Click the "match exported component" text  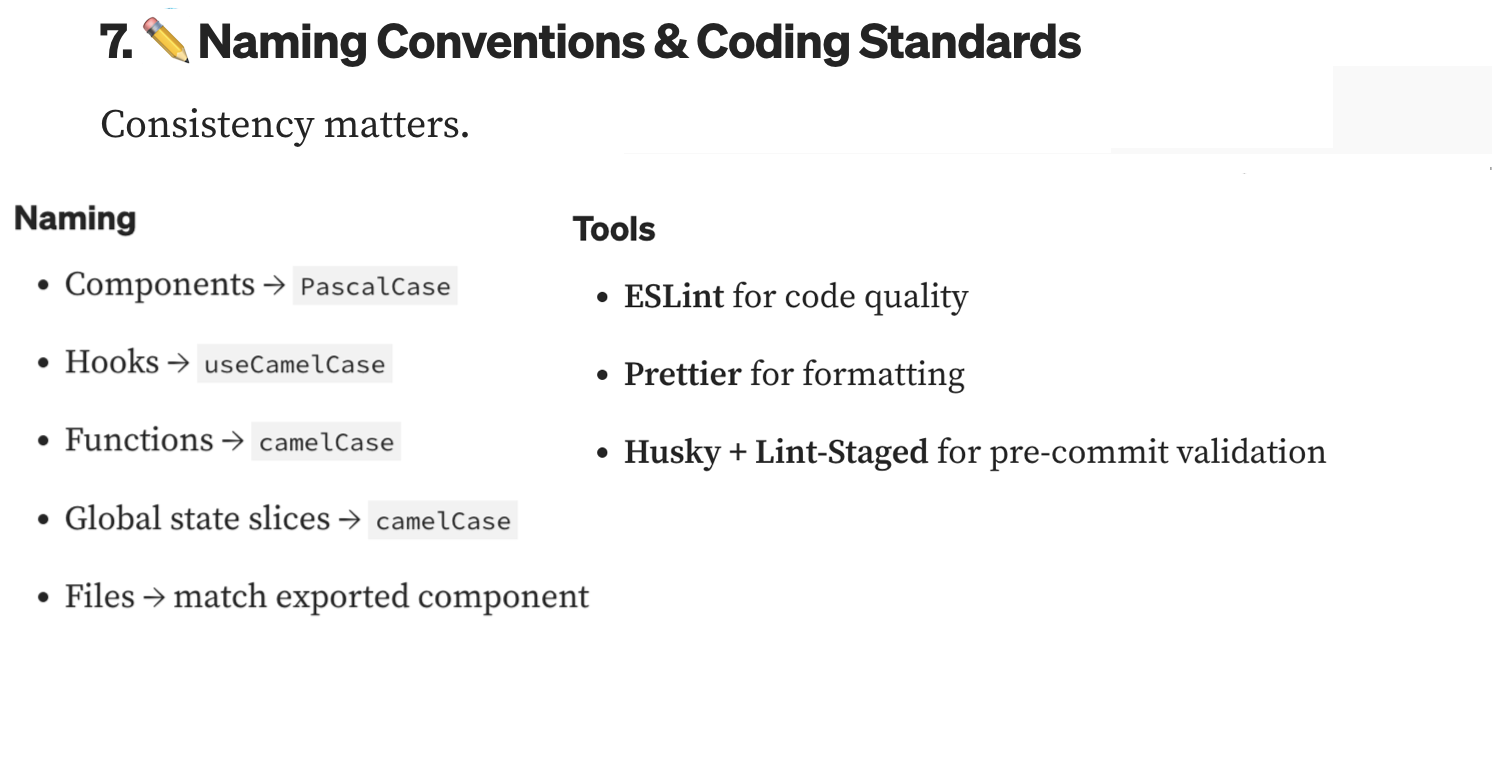381,596
